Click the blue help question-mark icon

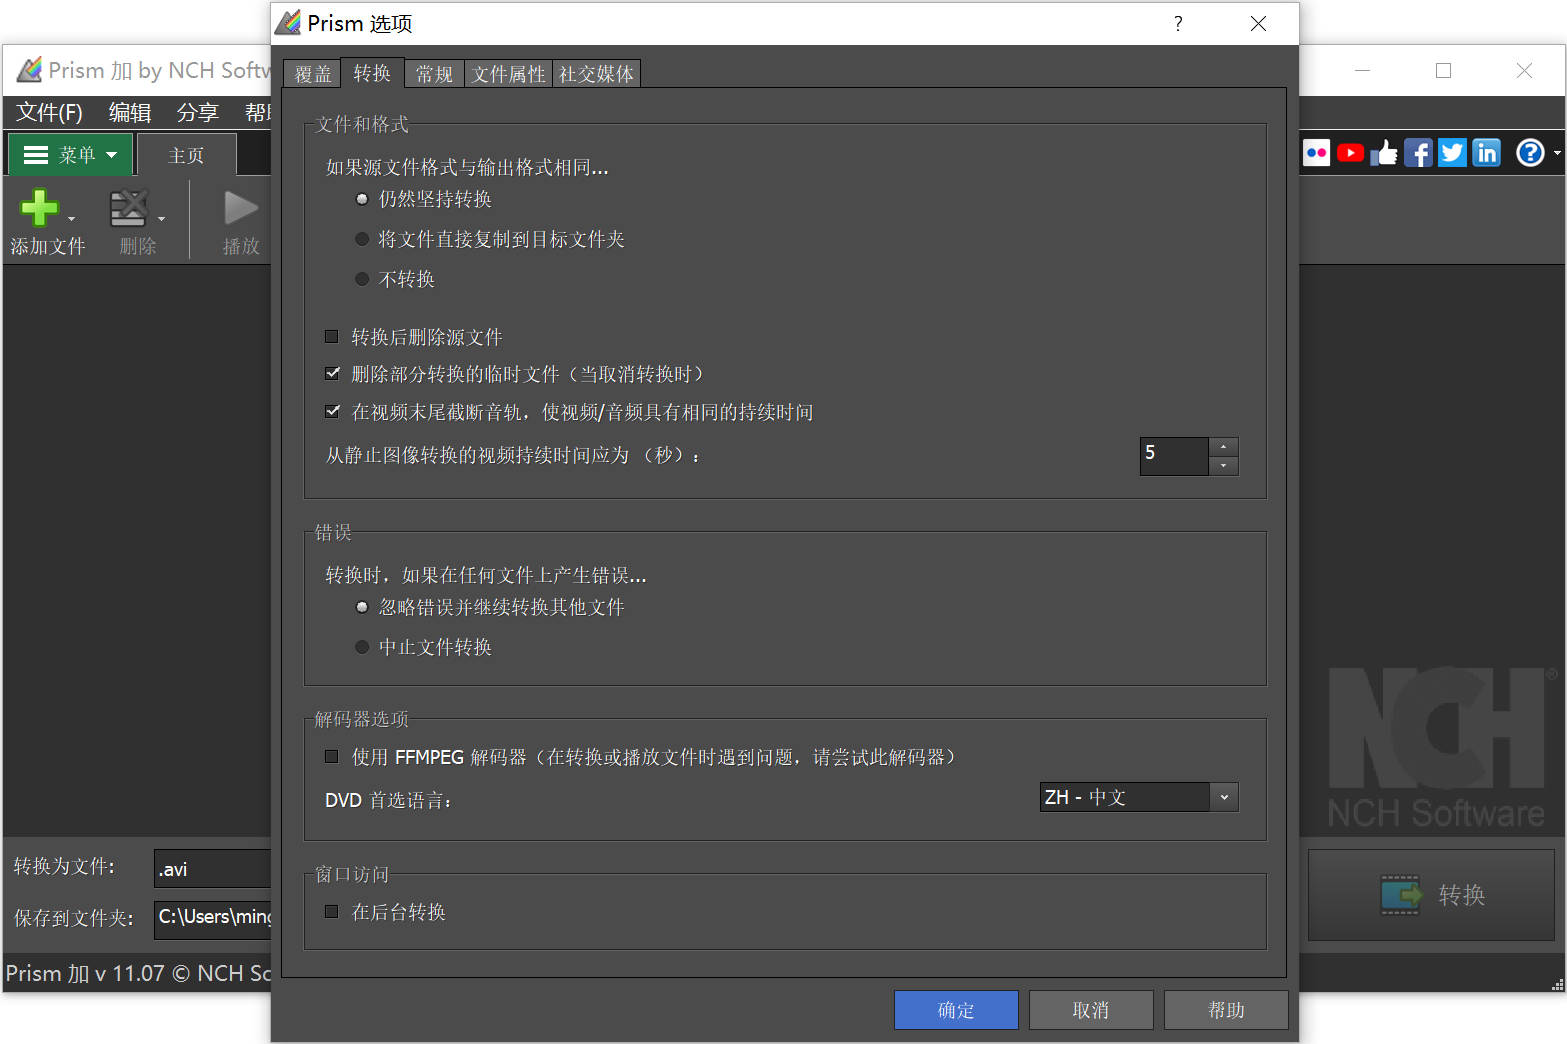click(1530, 153)
